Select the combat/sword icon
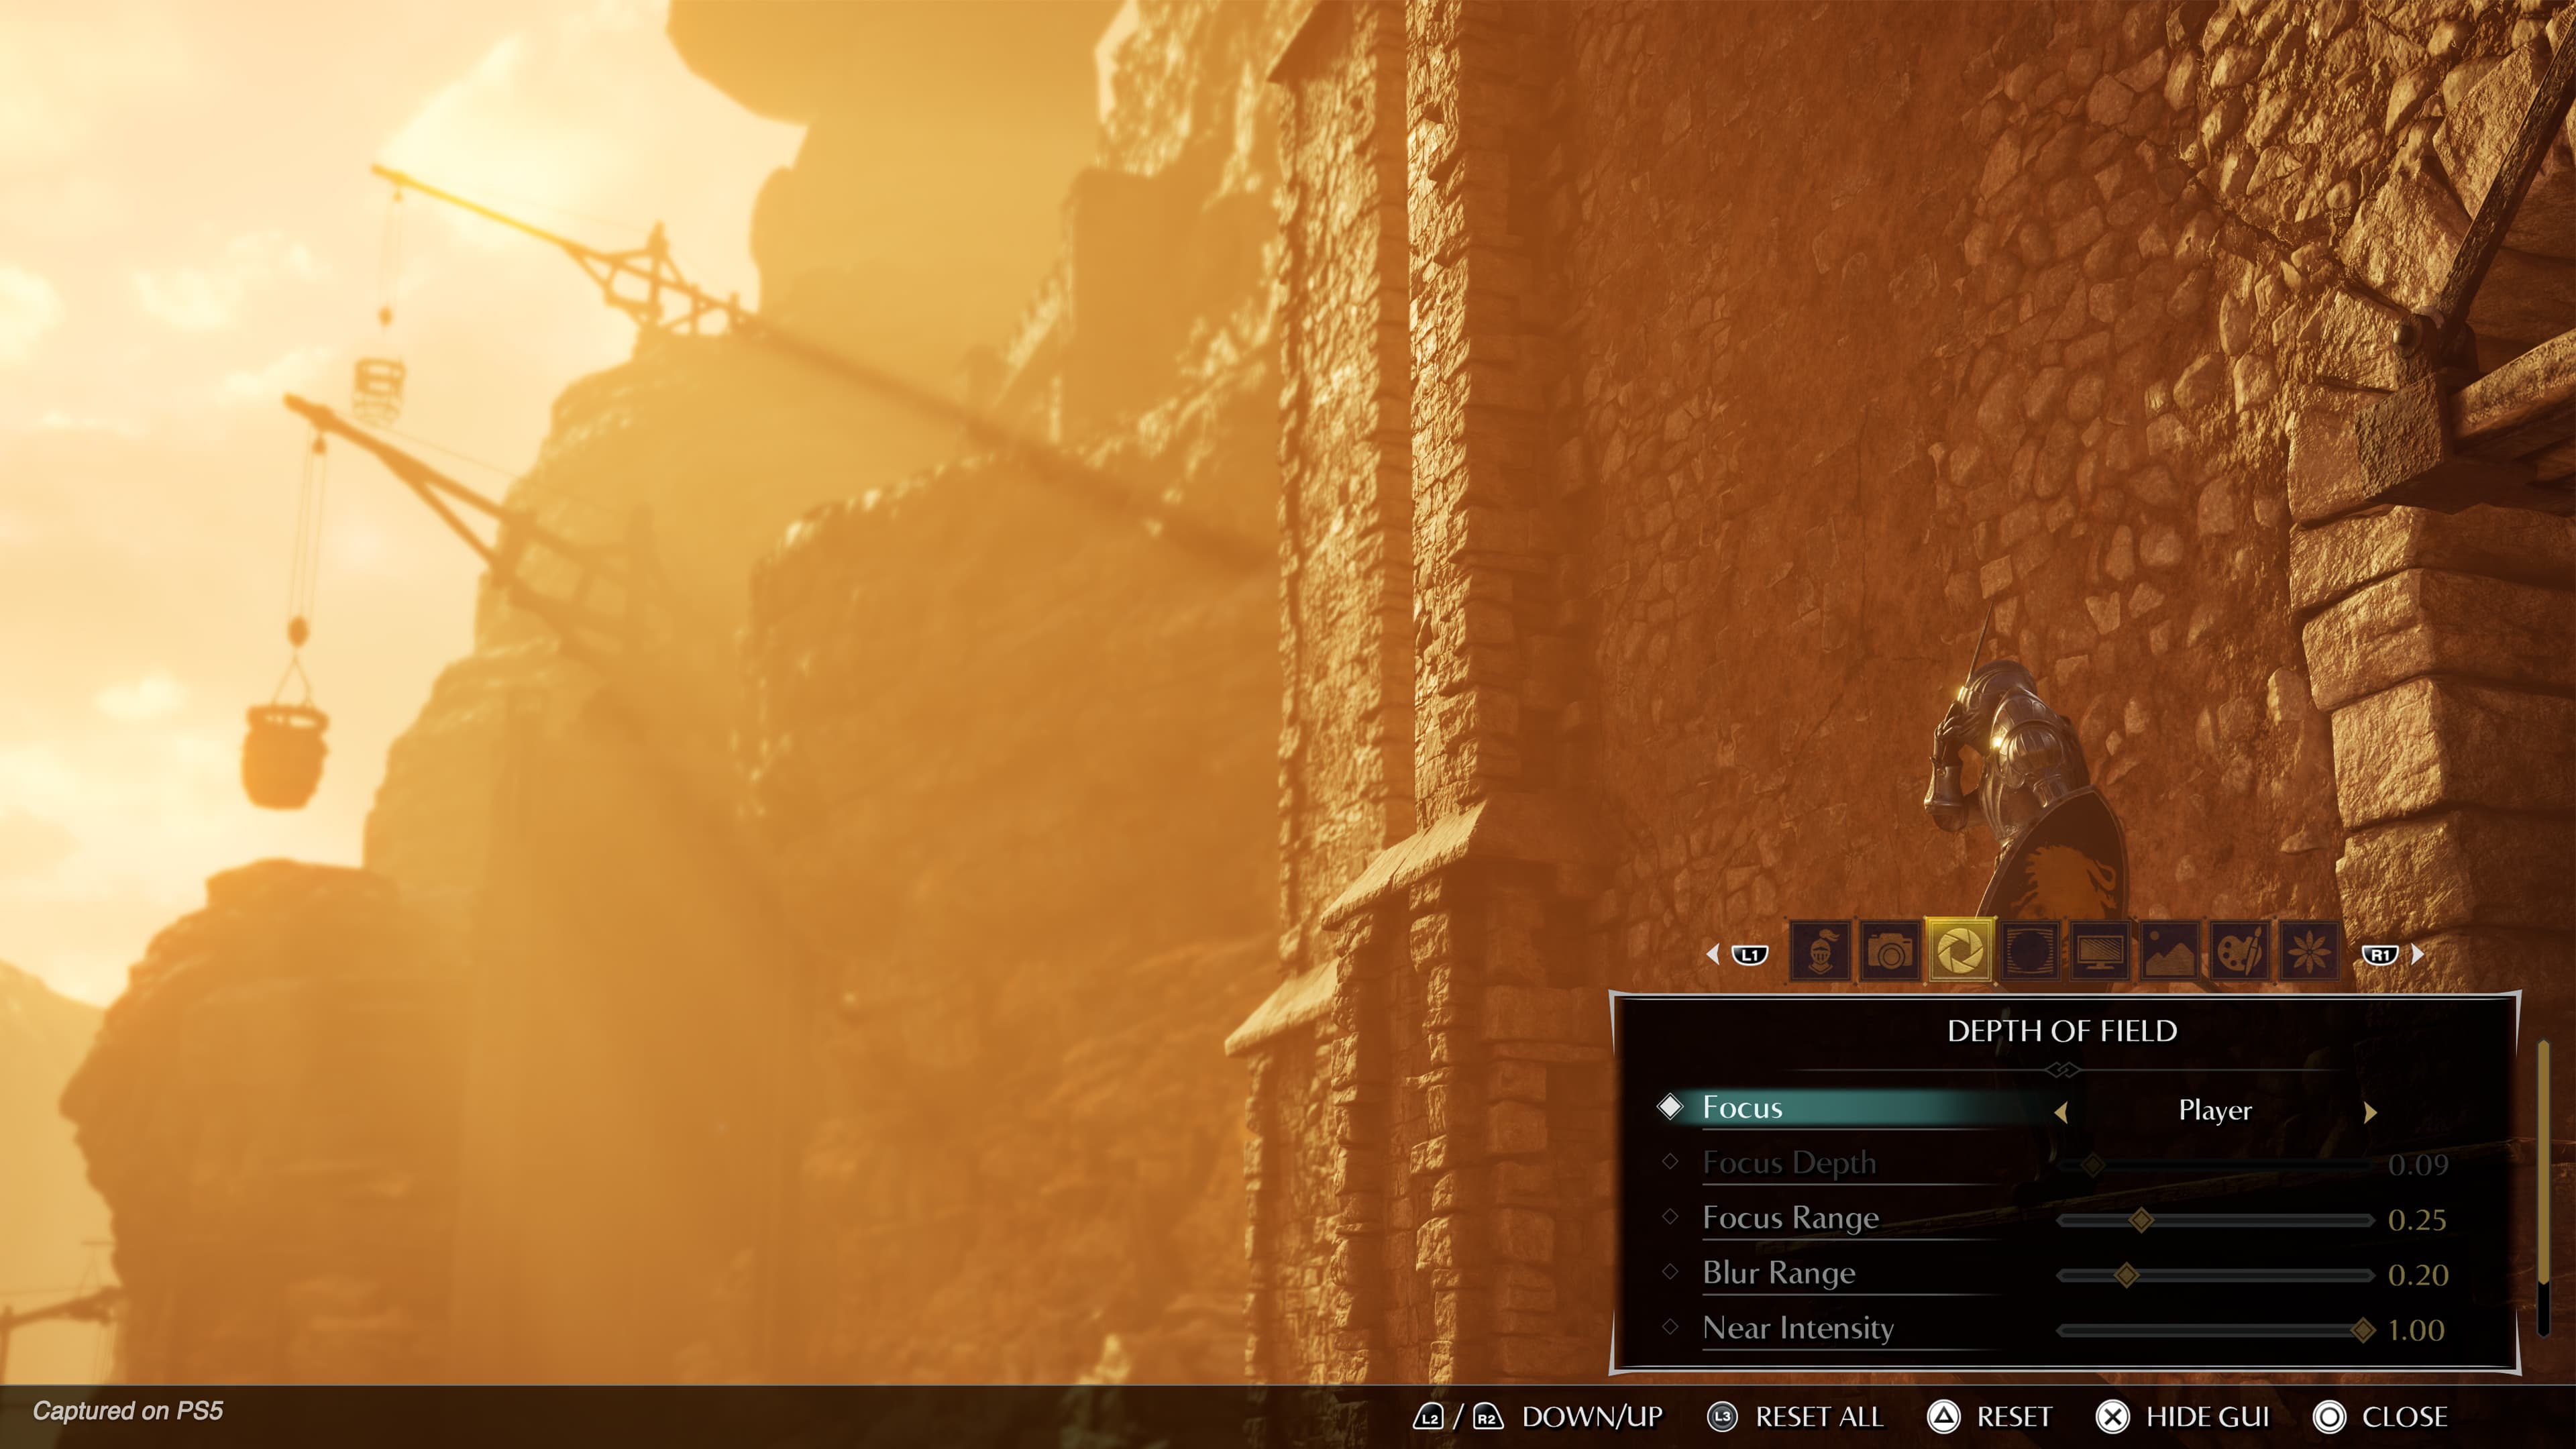The height and width of the screenshot is (1449, 2576). (1821, 952)
